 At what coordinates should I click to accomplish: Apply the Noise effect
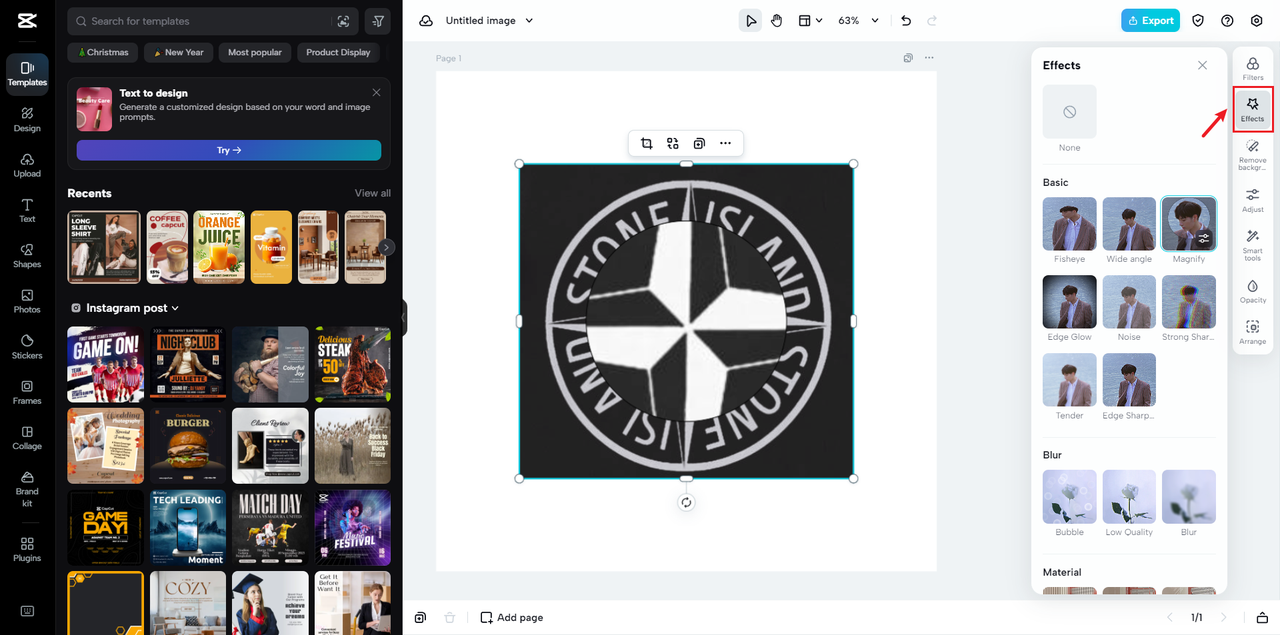click(1129, 301)
